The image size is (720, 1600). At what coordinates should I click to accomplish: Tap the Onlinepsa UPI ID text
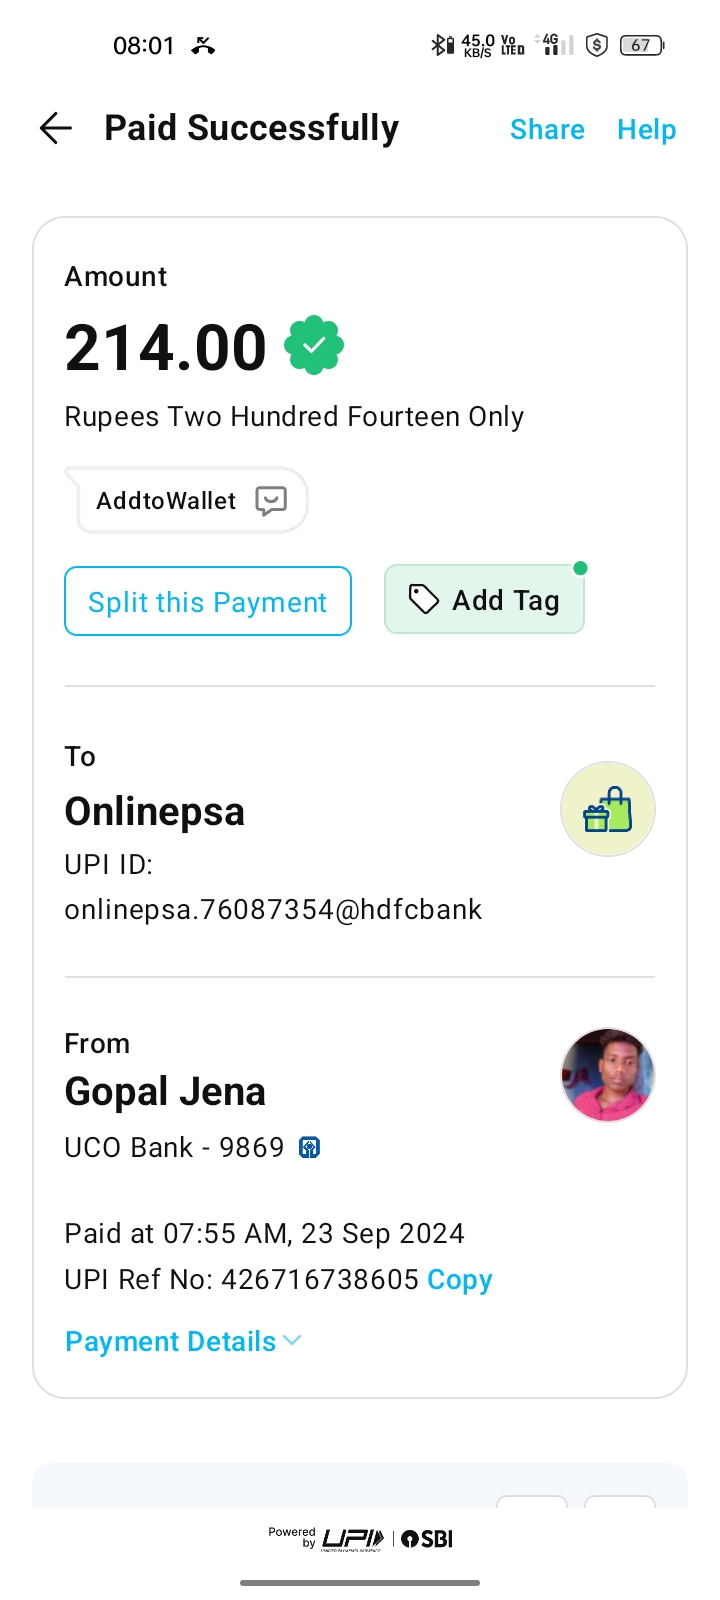pyautogui.click(x=273, y=909)
